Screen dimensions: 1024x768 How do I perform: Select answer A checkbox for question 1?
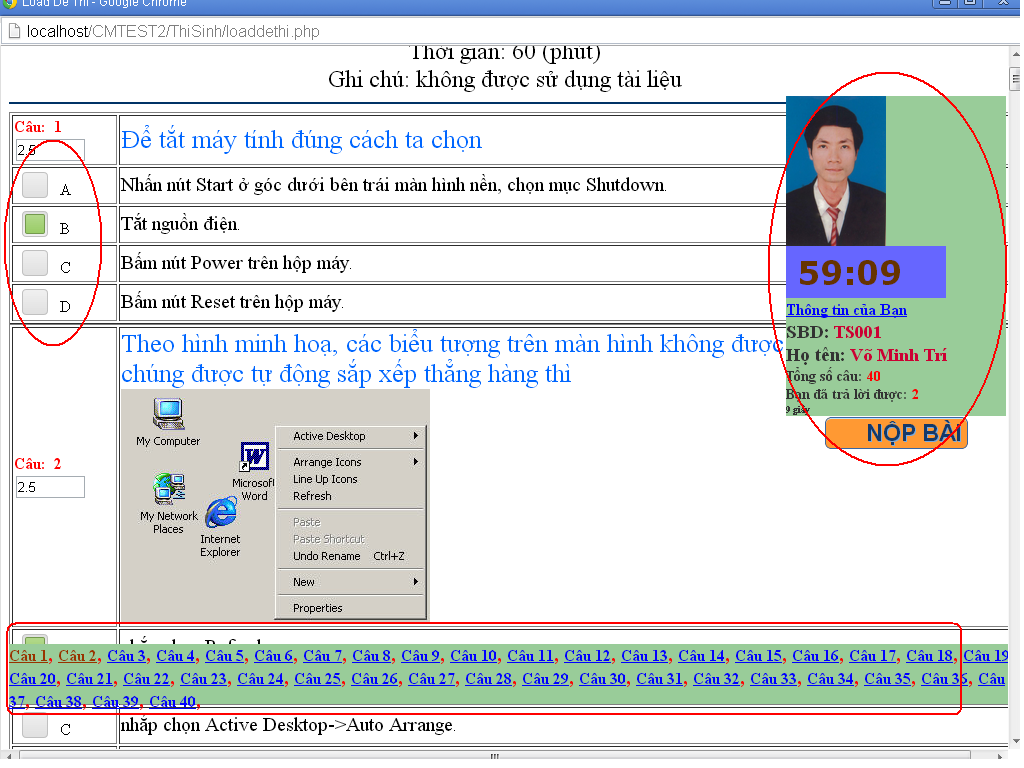point(35,185)
